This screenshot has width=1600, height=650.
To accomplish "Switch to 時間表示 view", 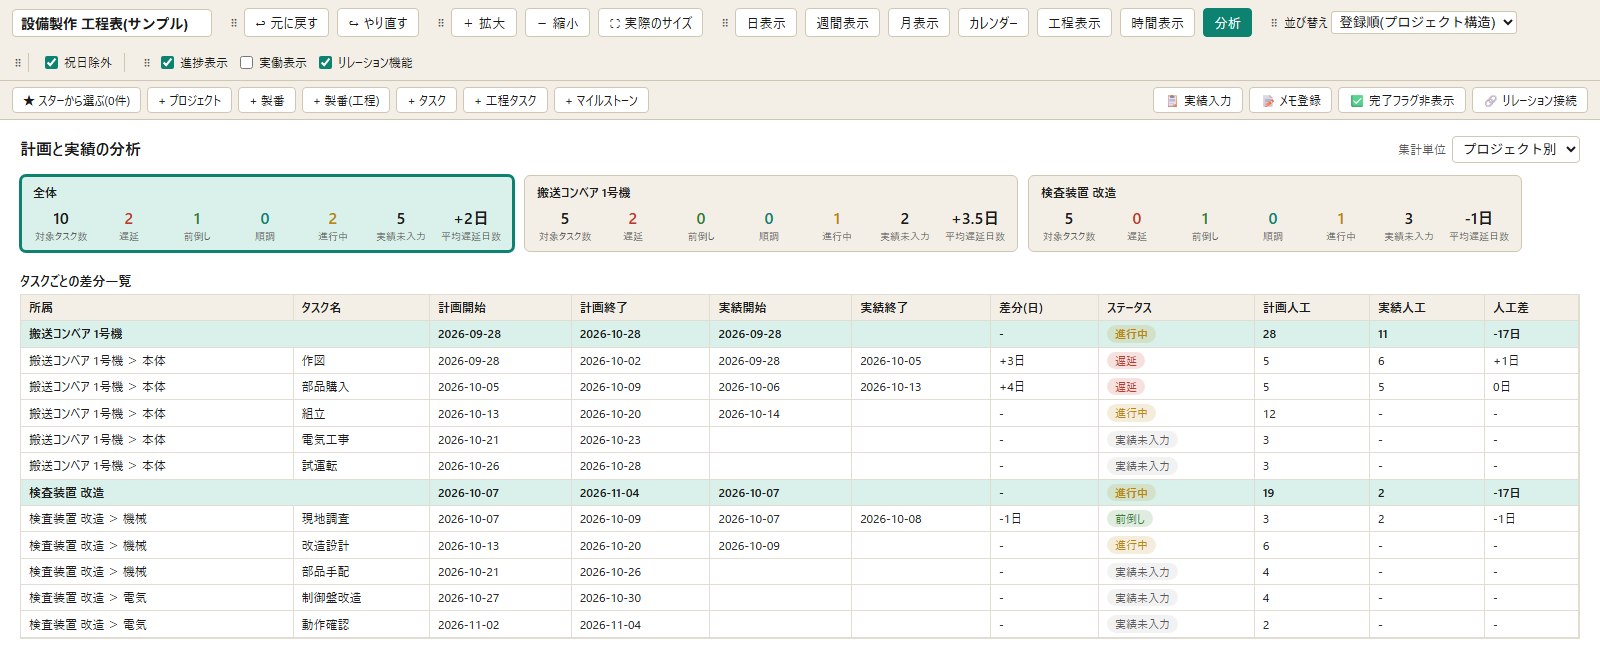I will coord(1157,23).
